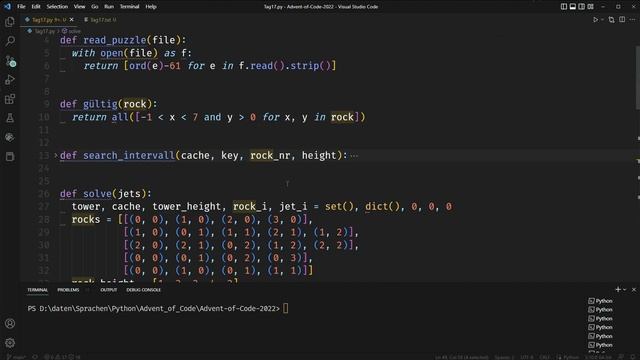Click into the terminal prompt input
Screen dimensions: 640x360
point(285,308)
